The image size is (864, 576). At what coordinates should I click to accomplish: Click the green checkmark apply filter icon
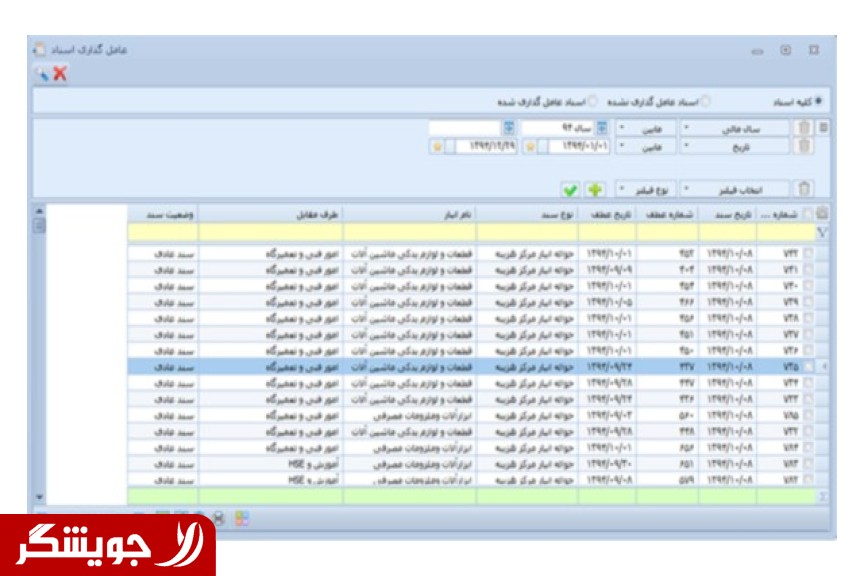570,190
